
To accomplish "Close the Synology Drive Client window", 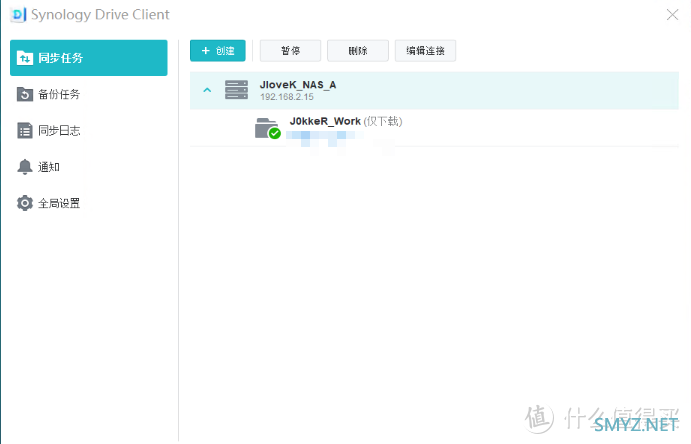I will 671,14.
